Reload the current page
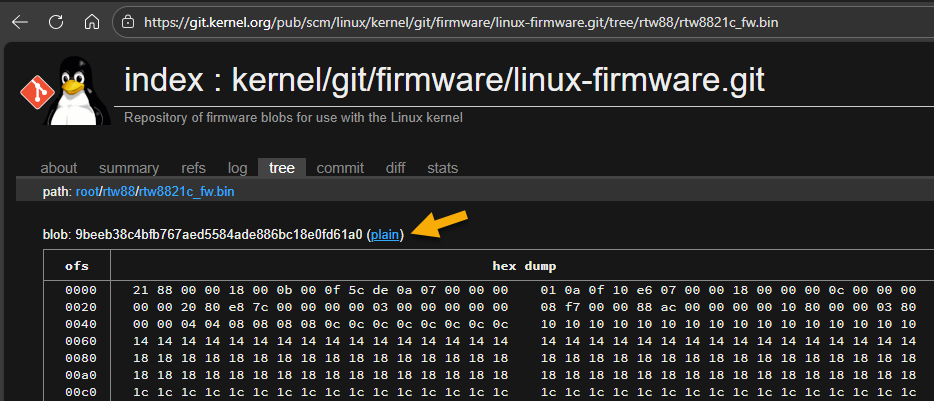Viewport: 934px width, 401px height. coord(56,21)
